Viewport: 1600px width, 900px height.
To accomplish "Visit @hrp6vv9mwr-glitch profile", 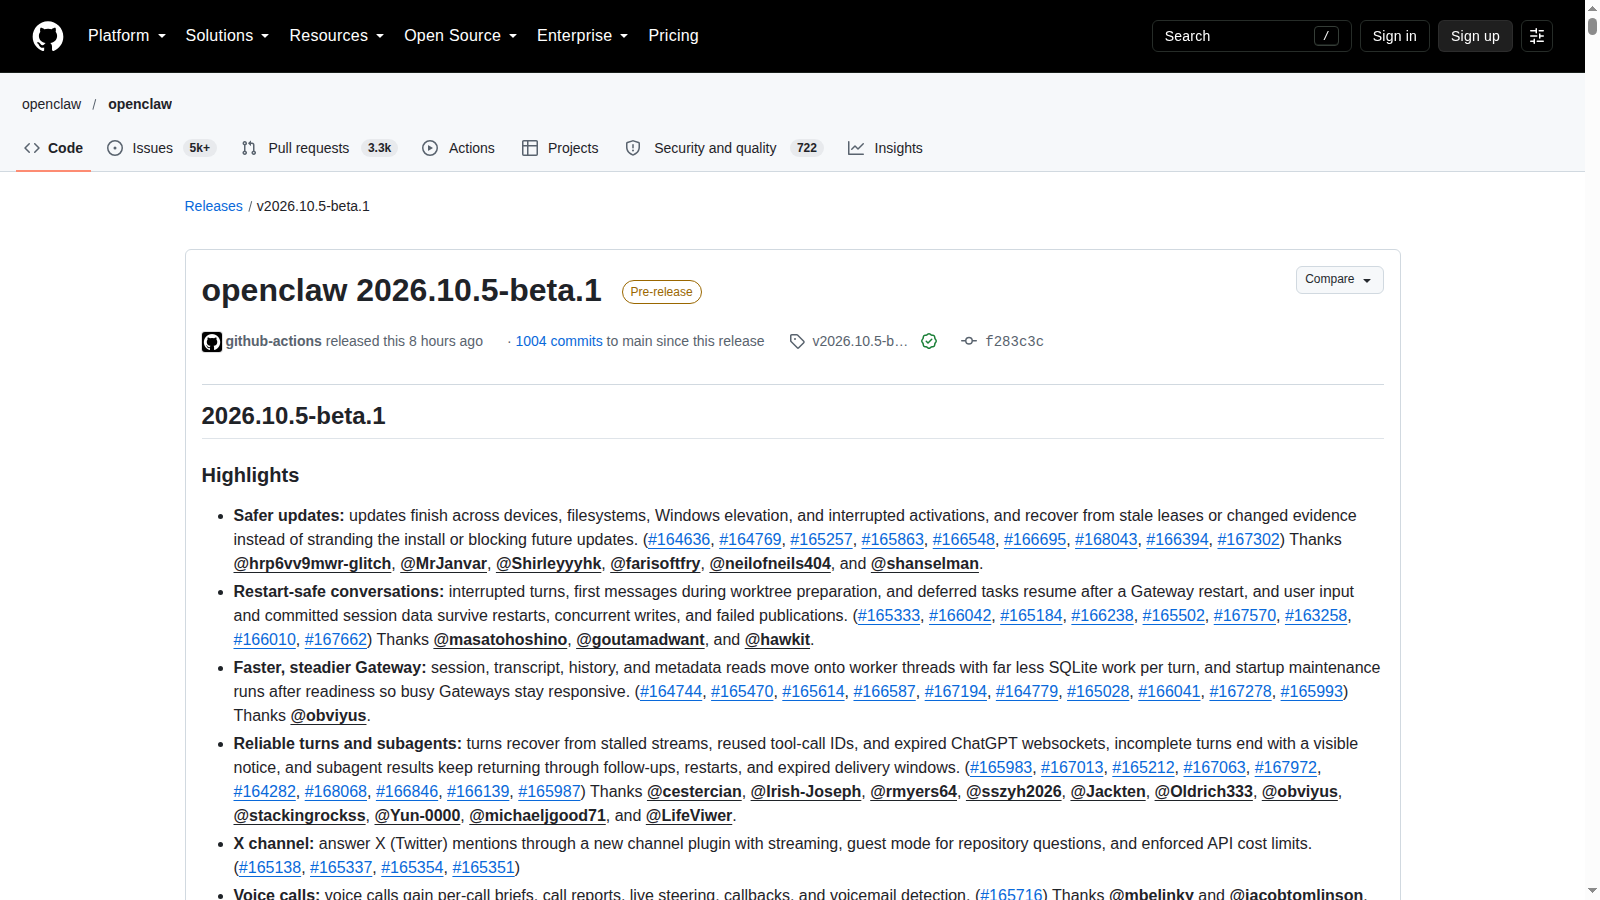I will click(x=313, y=563).
